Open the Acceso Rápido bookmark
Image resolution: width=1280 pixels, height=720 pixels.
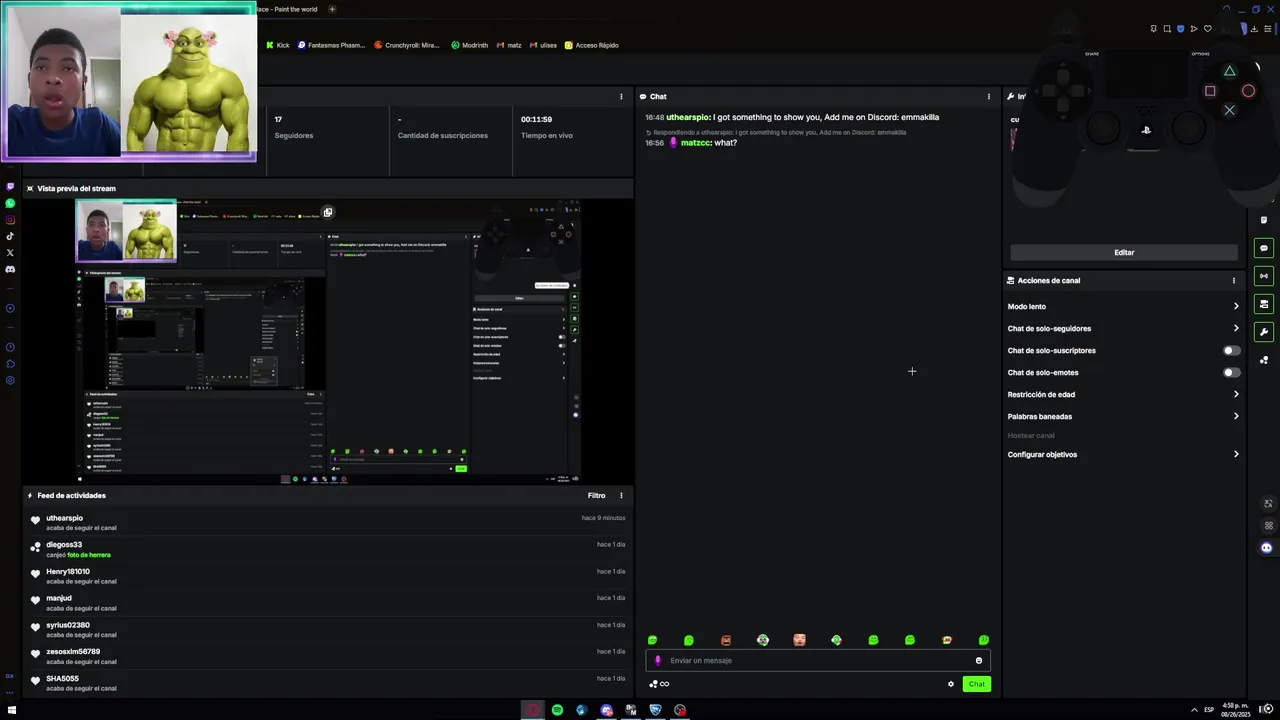(592, 45)
